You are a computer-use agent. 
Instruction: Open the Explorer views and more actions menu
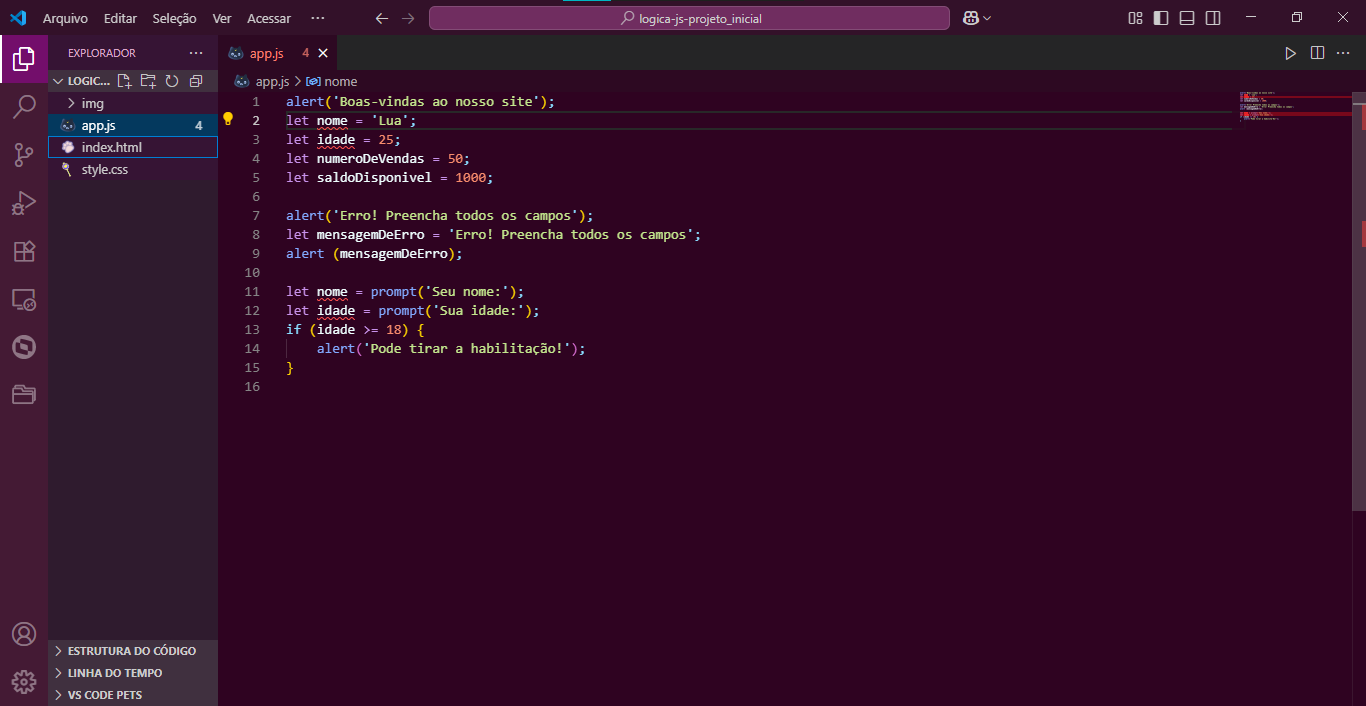click(x=196, y=53)
